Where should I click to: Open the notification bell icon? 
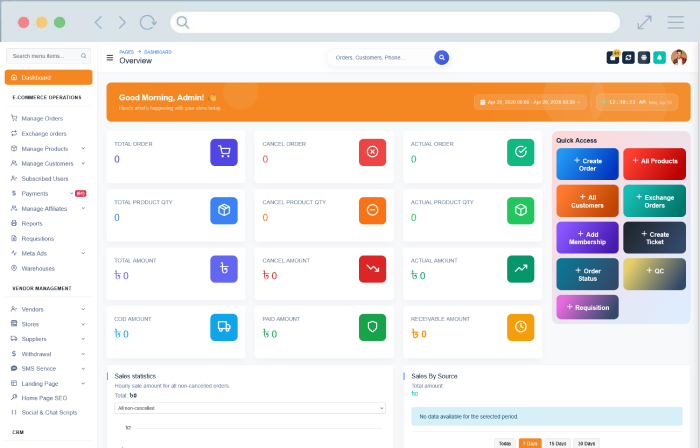point(659,58)
